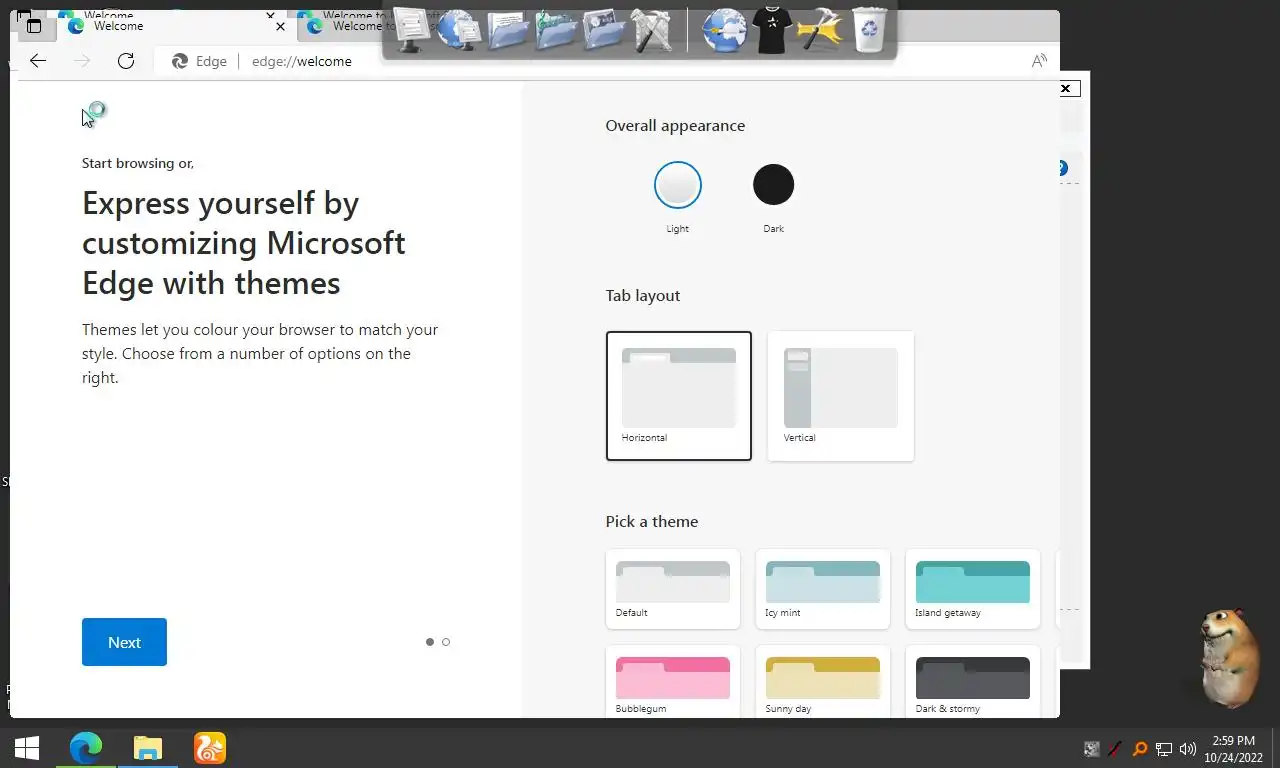Choose the Vertical tab layout

coord(841,396)
